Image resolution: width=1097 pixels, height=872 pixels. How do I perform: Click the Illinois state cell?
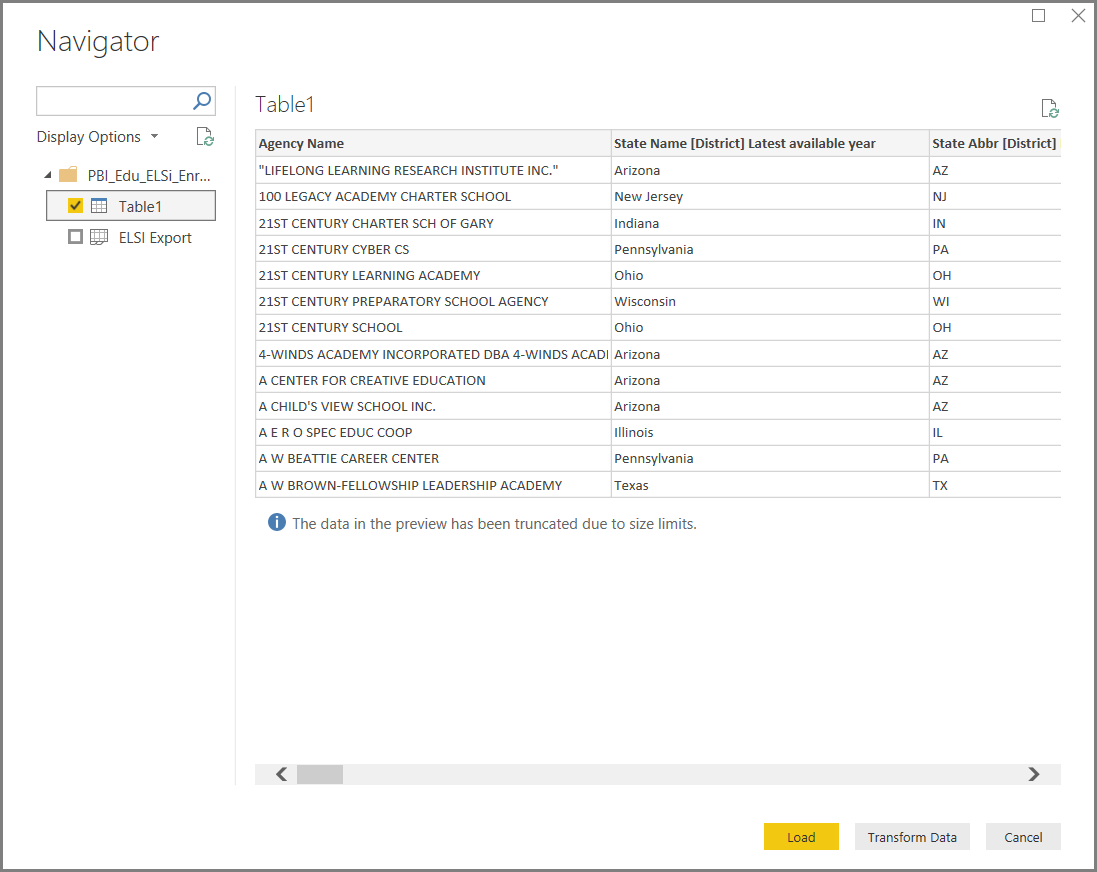coord(770,433)
